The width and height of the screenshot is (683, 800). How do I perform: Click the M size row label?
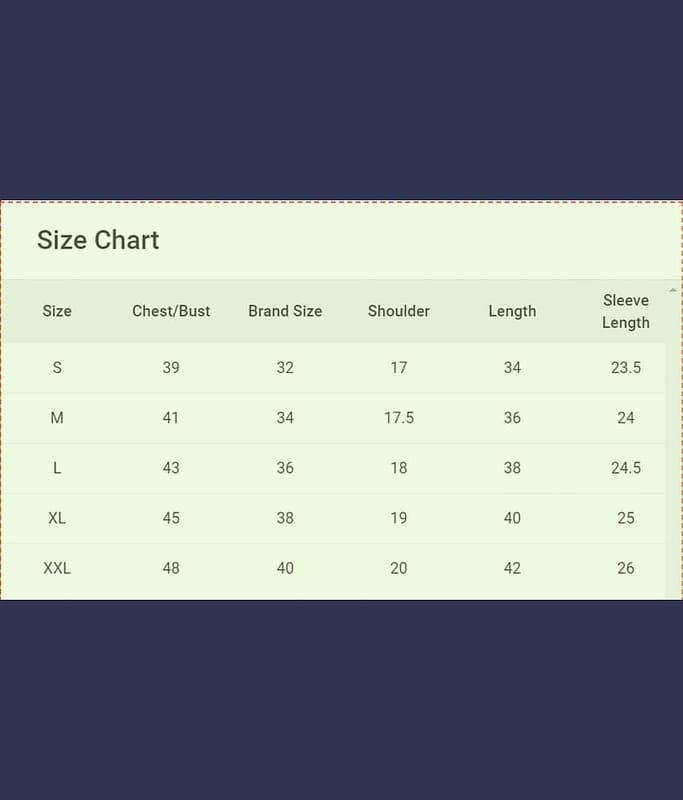(x=57, y=418)
